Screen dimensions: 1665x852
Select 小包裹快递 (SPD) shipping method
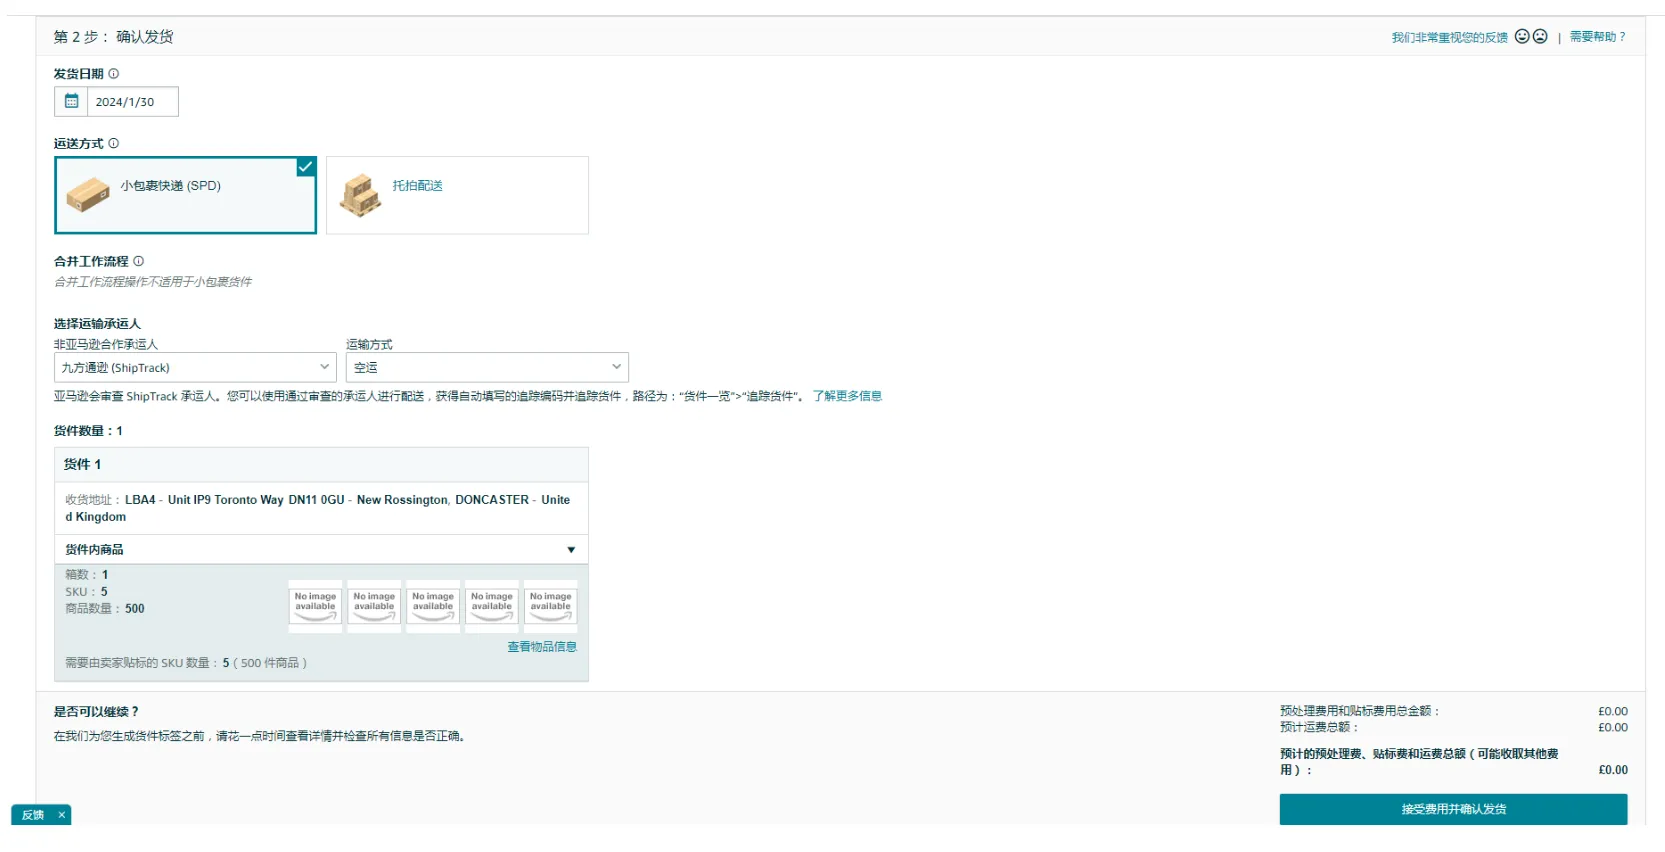[185, 195]
